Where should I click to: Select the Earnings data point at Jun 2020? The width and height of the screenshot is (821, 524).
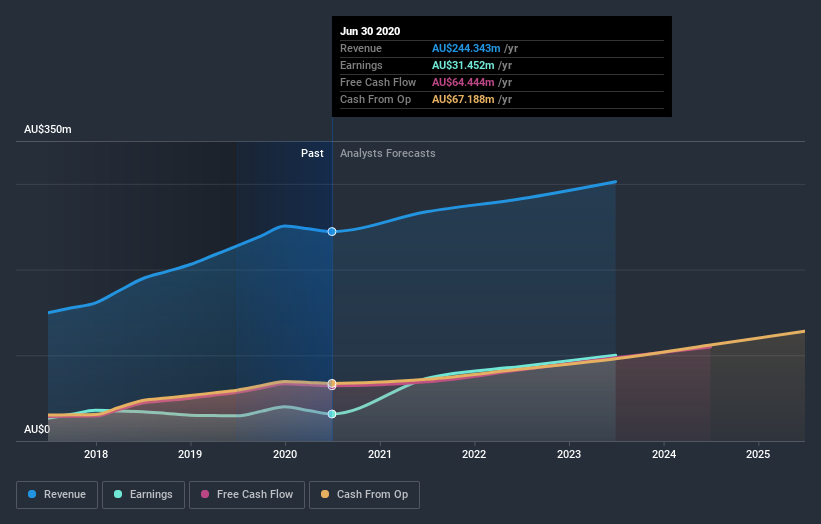coord(332,414)
